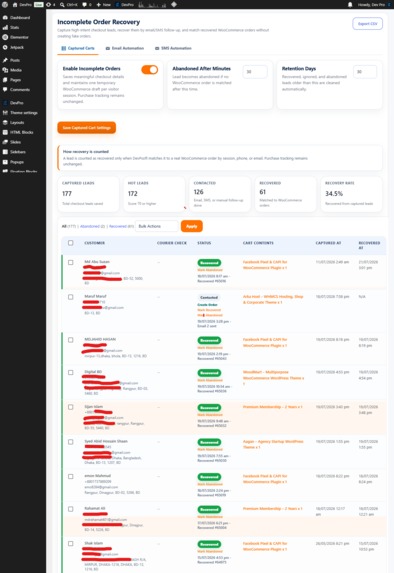Open the Bulk Actions dropdown
This screenshot has width=394, height=573.
pos(157,226)
